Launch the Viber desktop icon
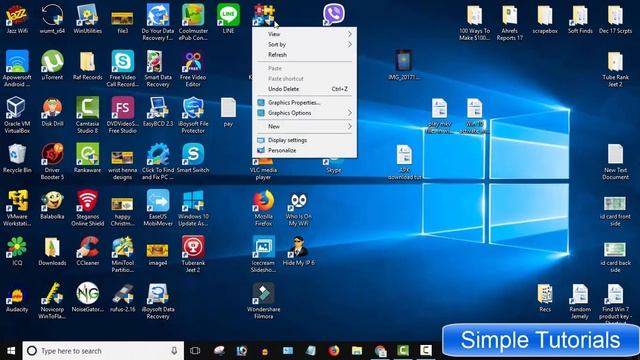 pyautogui.click(x=334, y=14)
